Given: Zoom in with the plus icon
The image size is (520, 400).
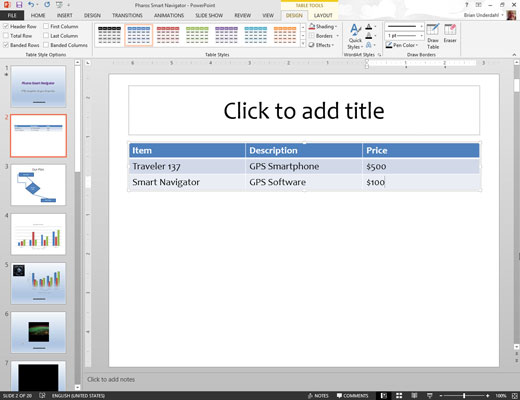Looking at the screenshot, I should click(488, 396).
